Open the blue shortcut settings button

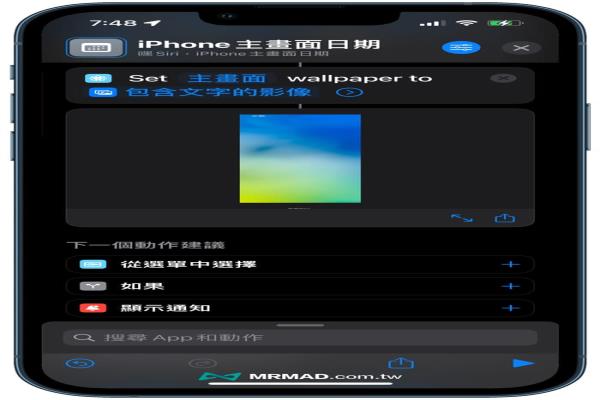(461, 48)
